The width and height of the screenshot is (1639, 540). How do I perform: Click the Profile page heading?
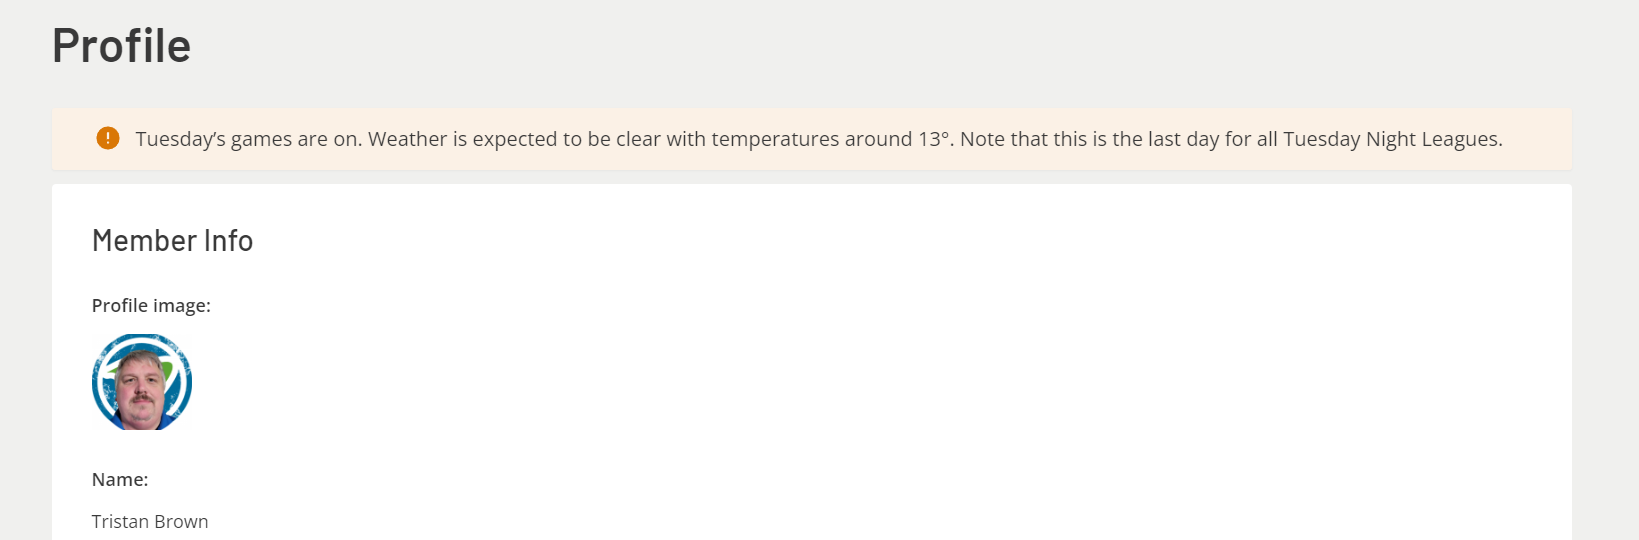coord(121,46)
